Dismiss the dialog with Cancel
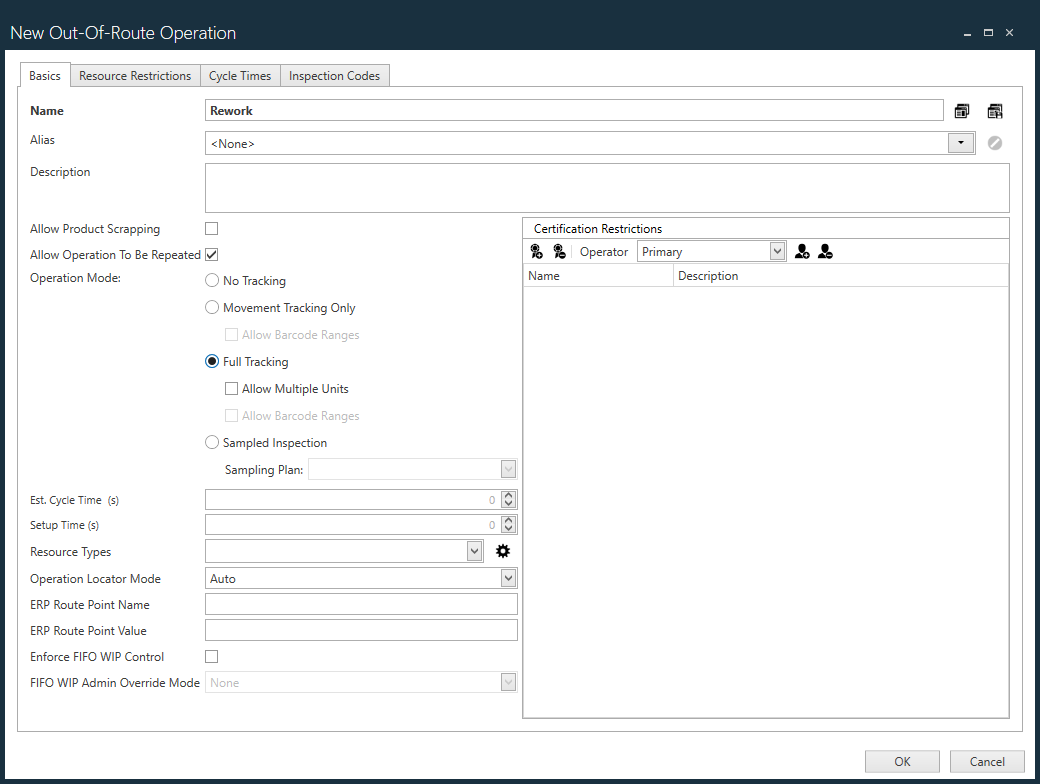The image size is (1040, 784). (x=986, y=761)
